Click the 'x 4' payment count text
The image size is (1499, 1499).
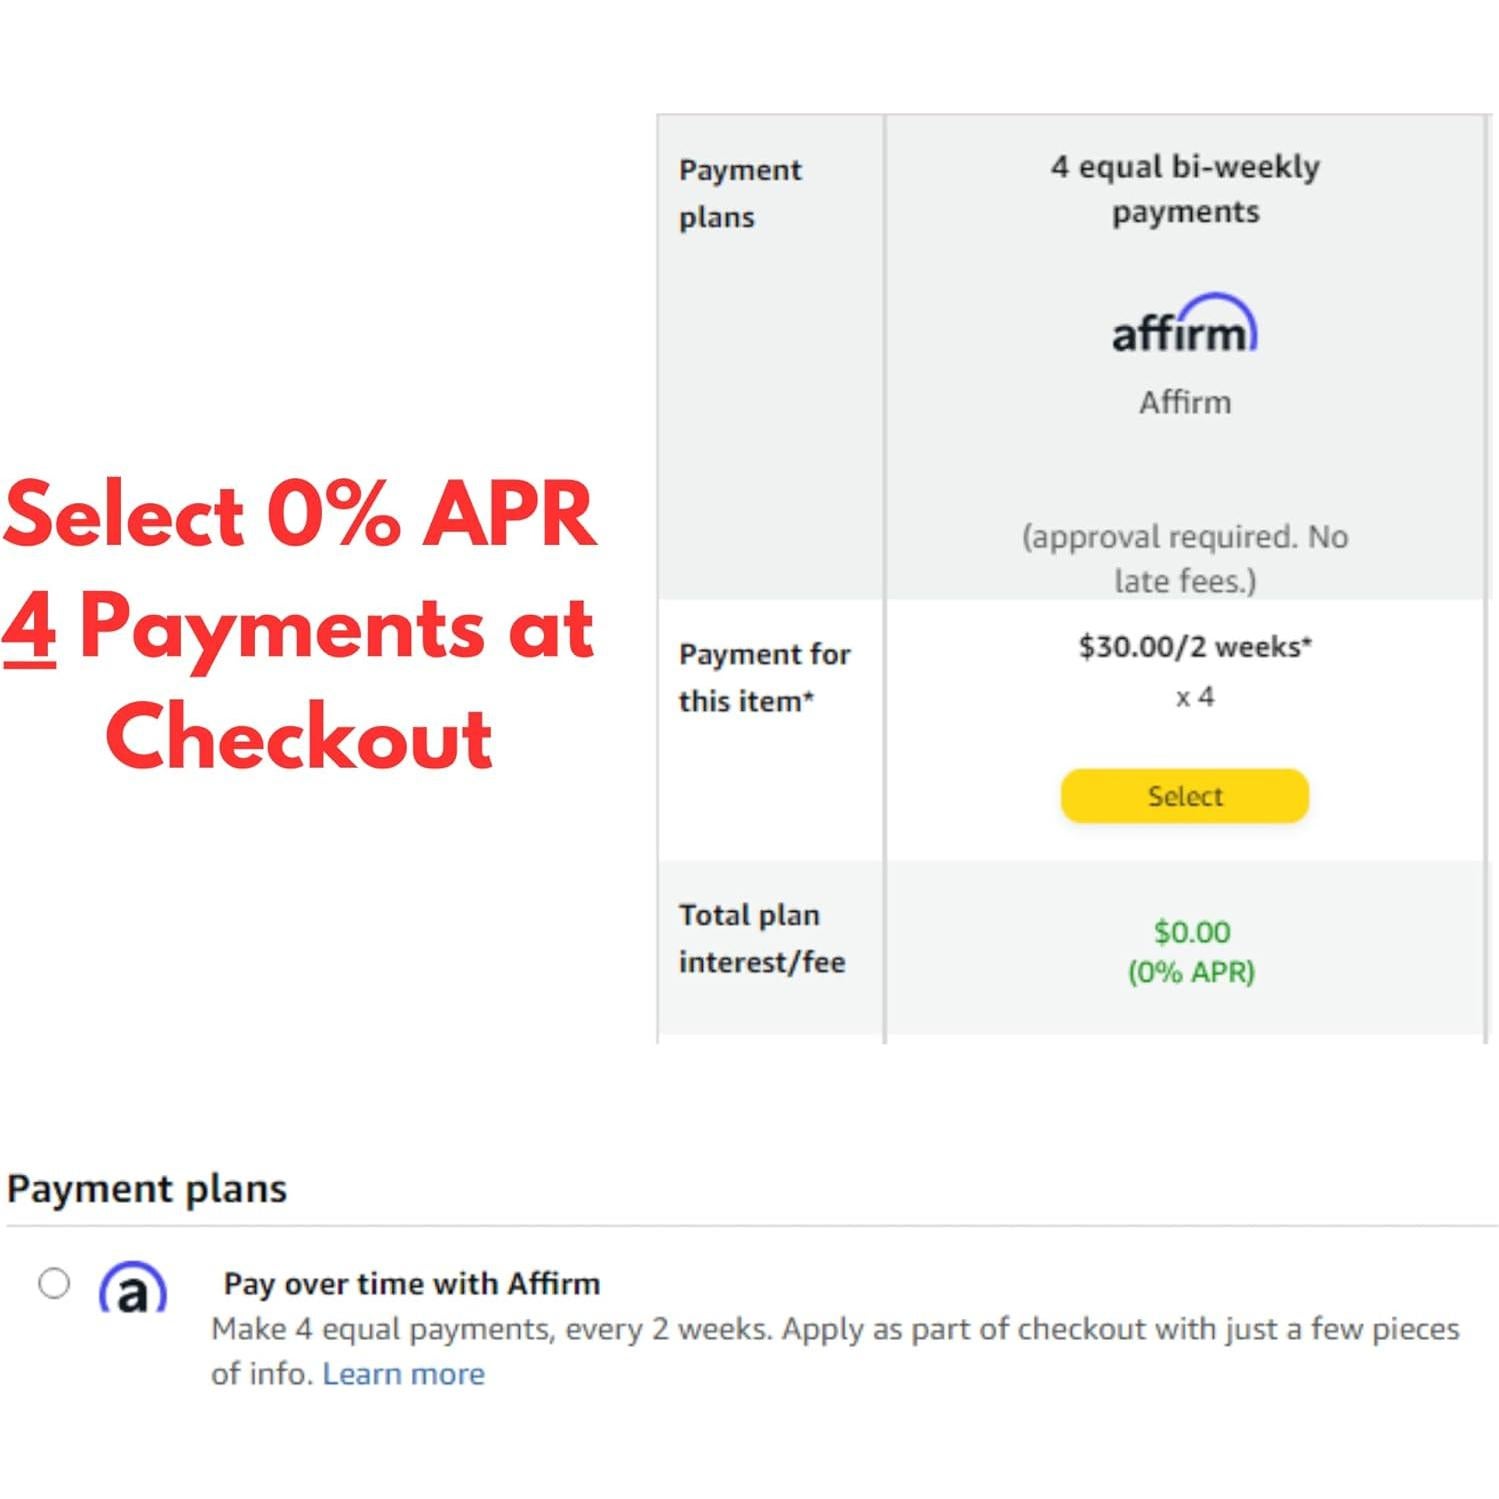pyautogui.click(x=1194, y=697)
